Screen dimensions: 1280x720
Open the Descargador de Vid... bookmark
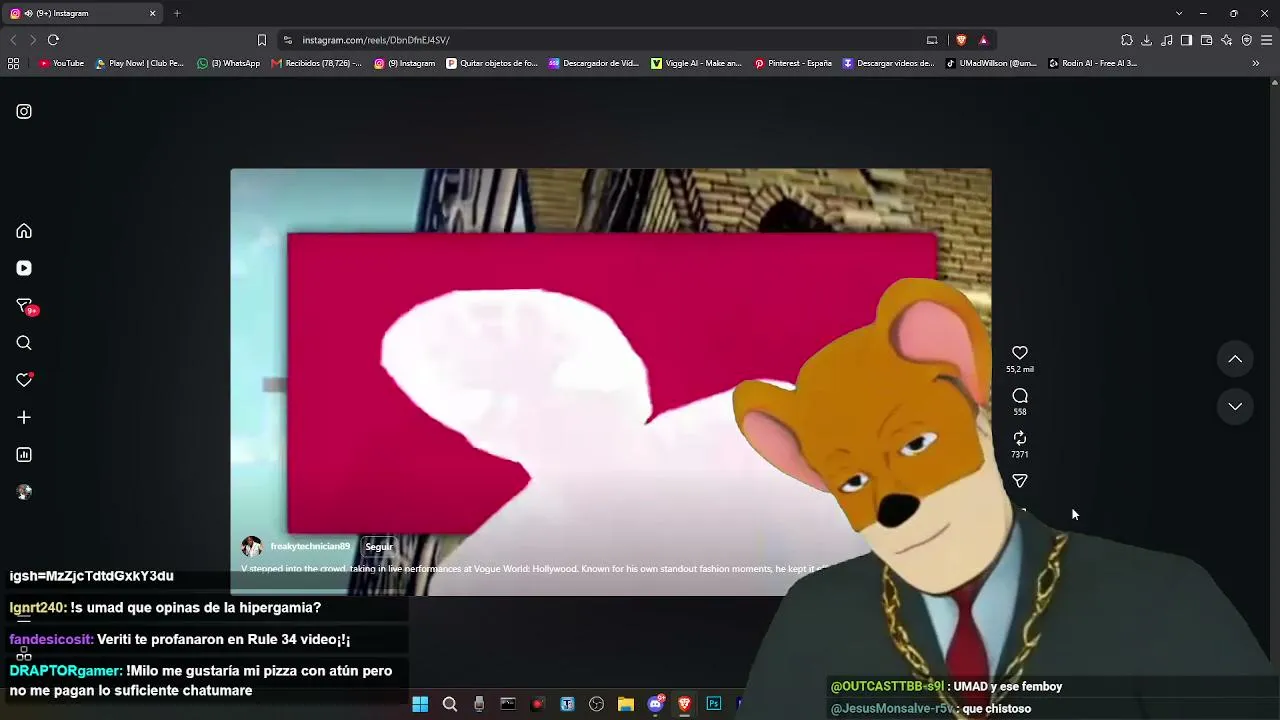tap(594, 63)
